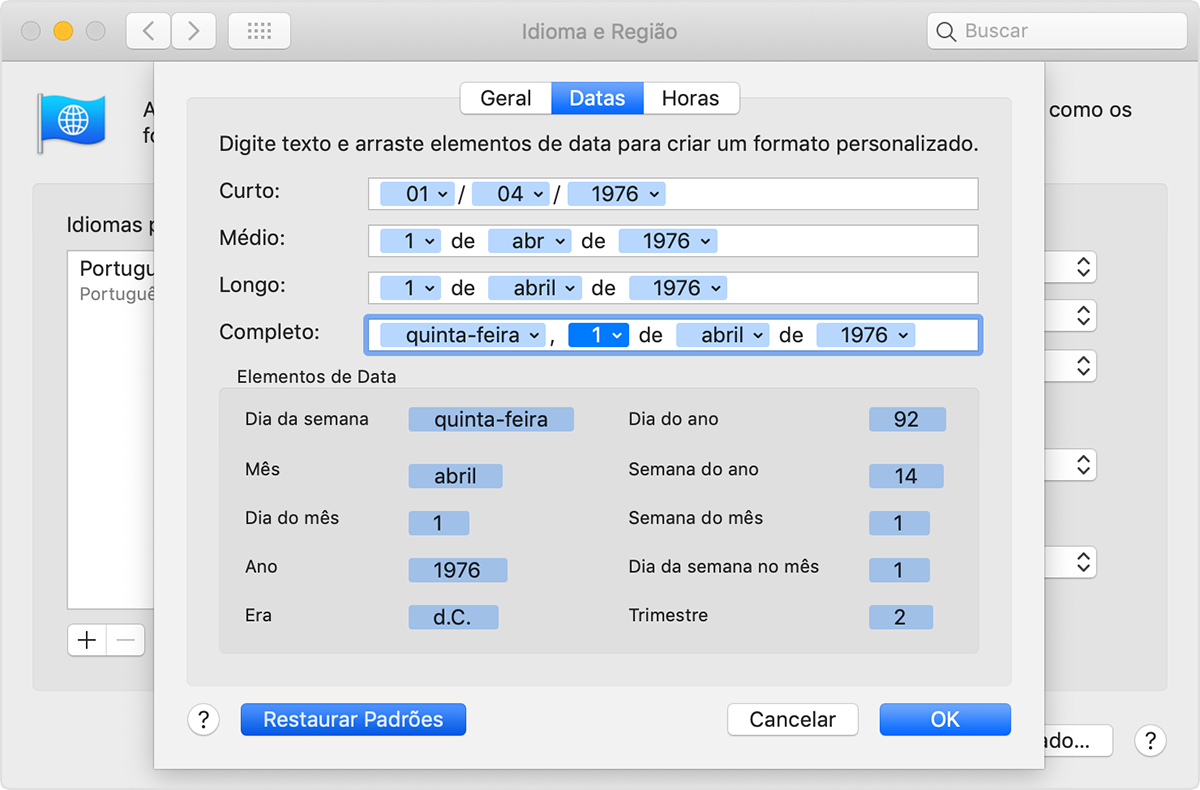The image size is (1200, 790).
Task: Confirm with the OK button
Action: point(944,719)
